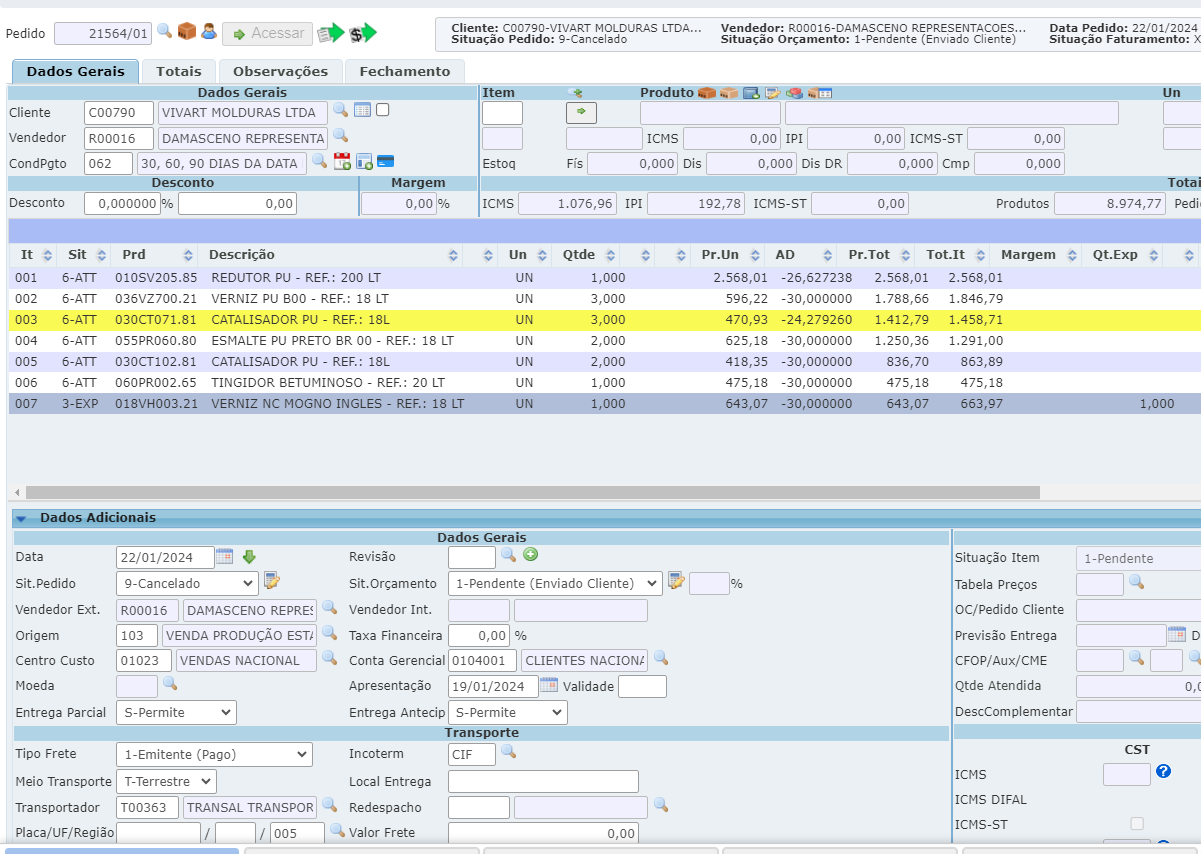Open the Sit.Pedido dropdown showing 9-Cancelado

click(x=187, y=583)
